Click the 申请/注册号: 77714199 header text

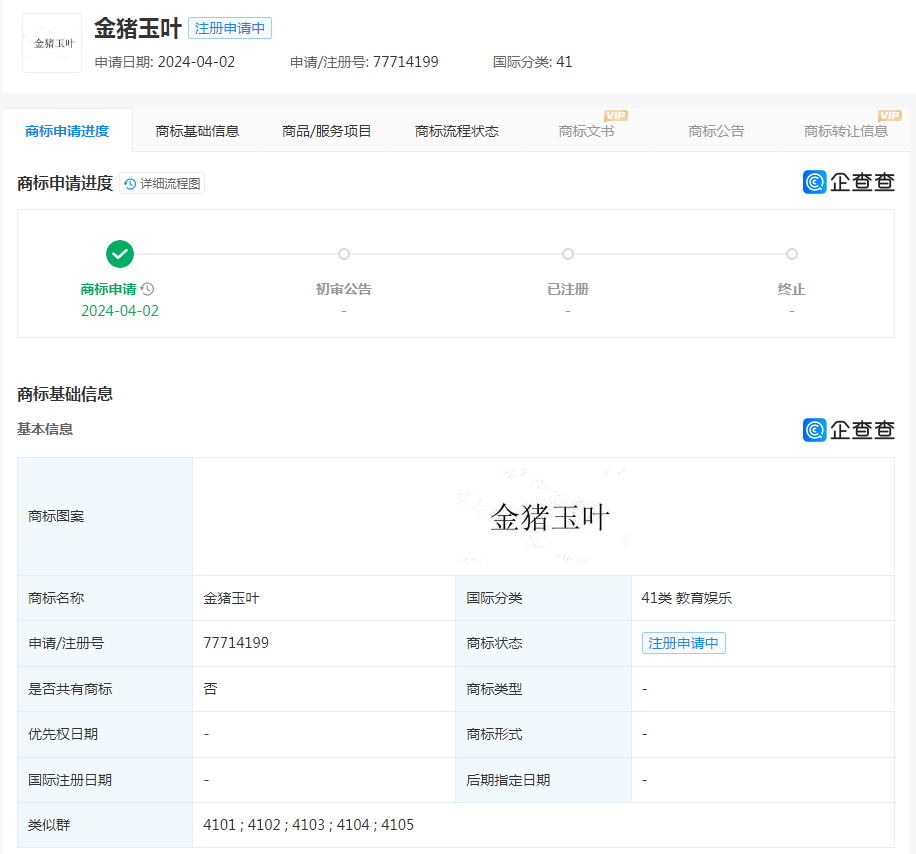364,62
